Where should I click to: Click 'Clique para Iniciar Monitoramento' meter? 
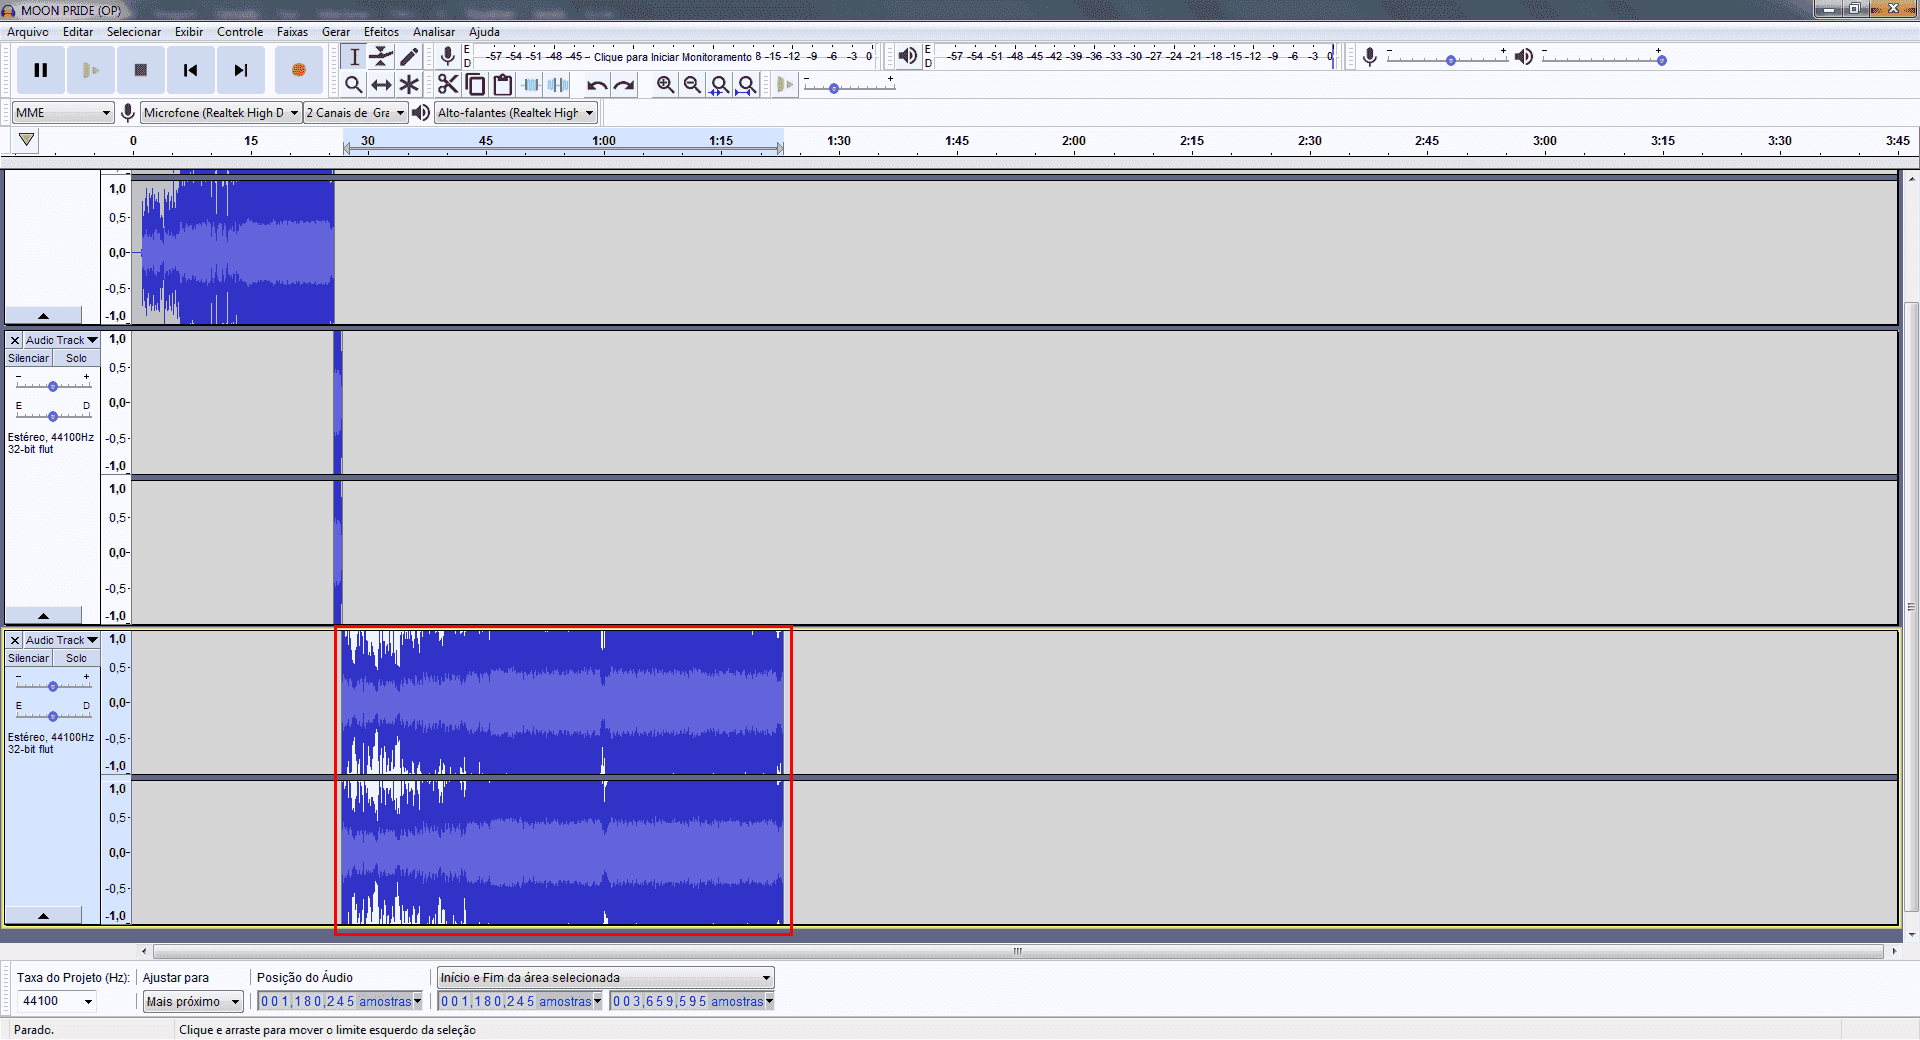point(672,57)
